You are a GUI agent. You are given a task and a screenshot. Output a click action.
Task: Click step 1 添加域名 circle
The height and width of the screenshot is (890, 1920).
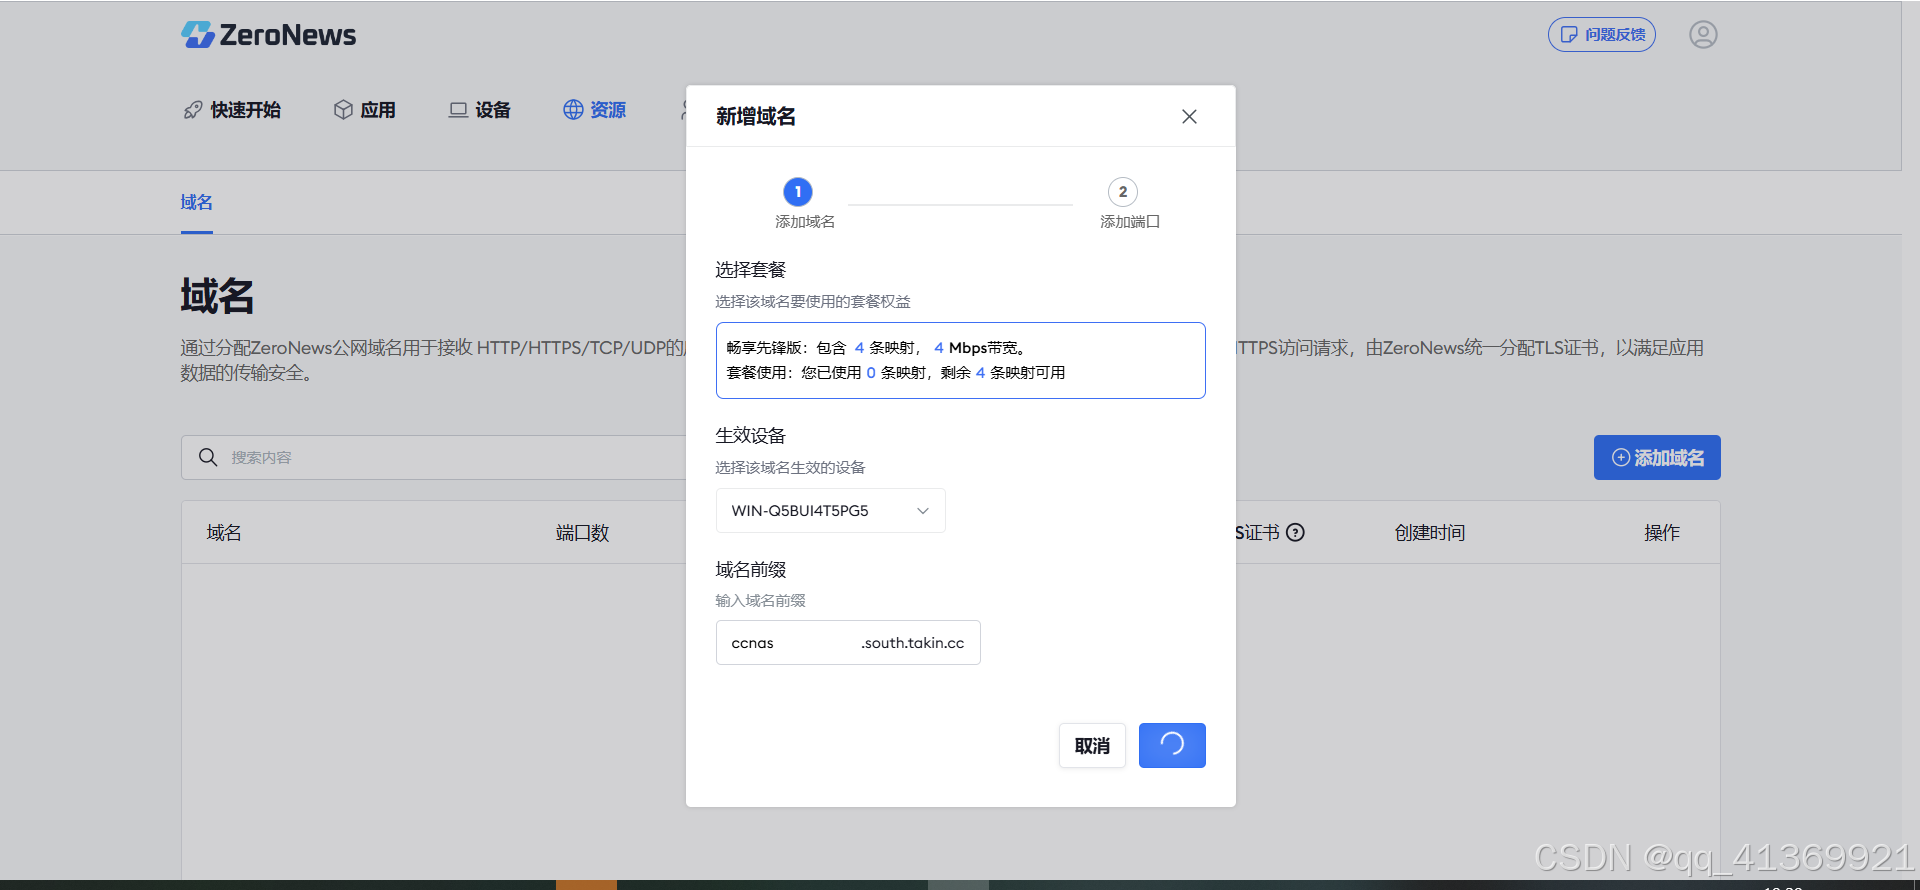(798, 192)
